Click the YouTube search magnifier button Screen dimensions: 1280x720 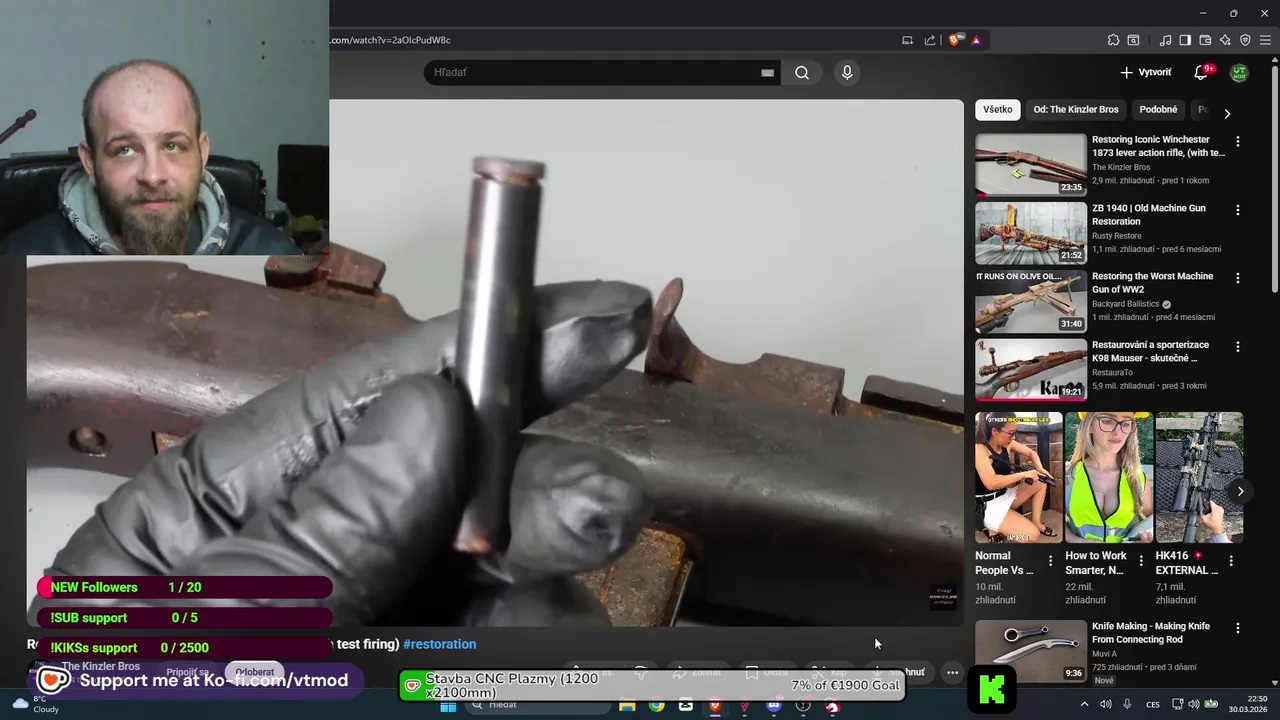[802, 73]
